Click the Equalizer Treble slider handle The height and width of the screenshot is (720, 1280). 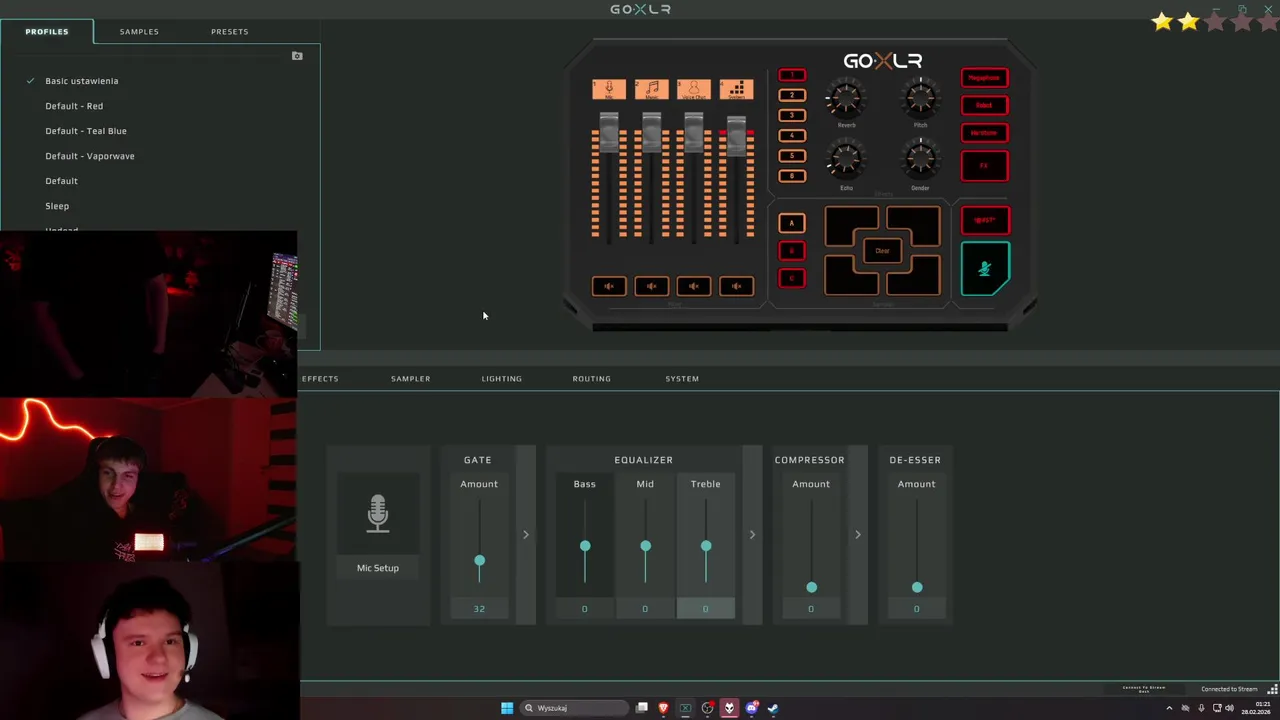pos(706,546)
